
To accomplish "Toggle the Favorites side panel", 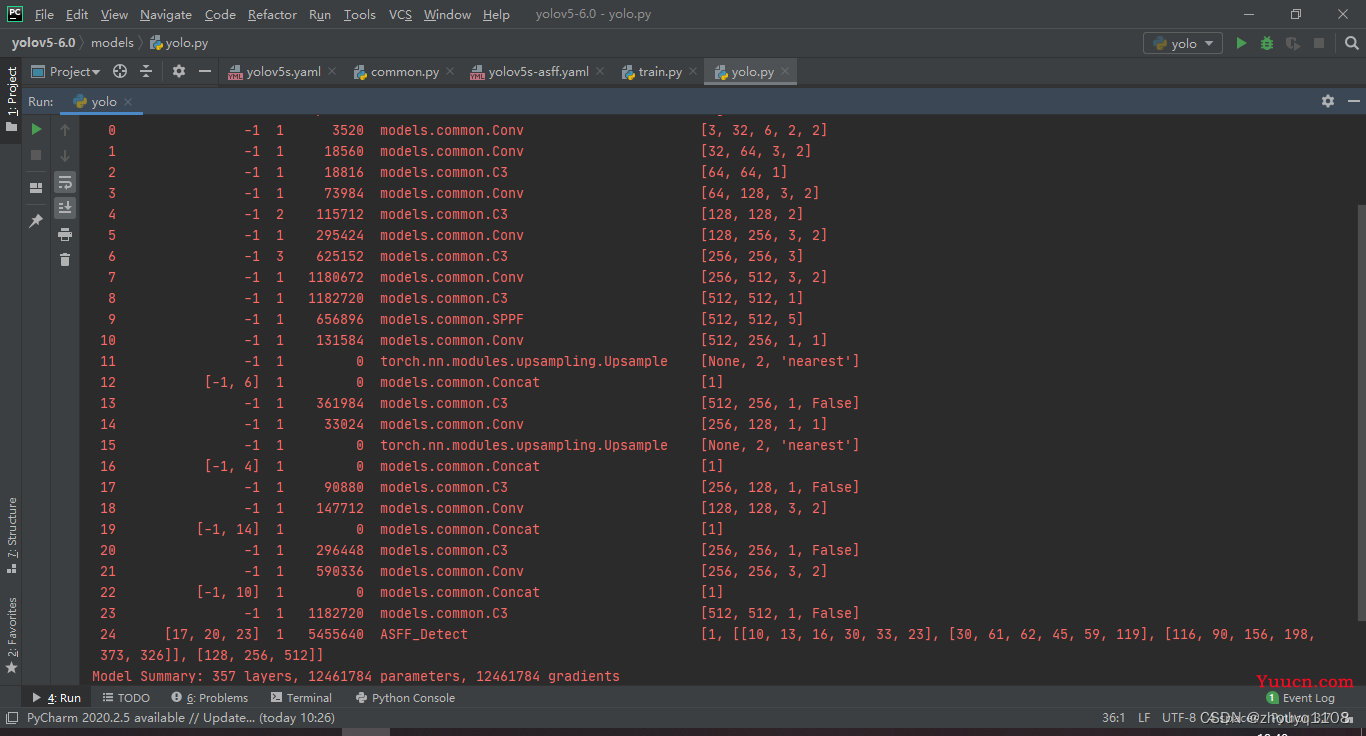I will click(x=11, y=634).
